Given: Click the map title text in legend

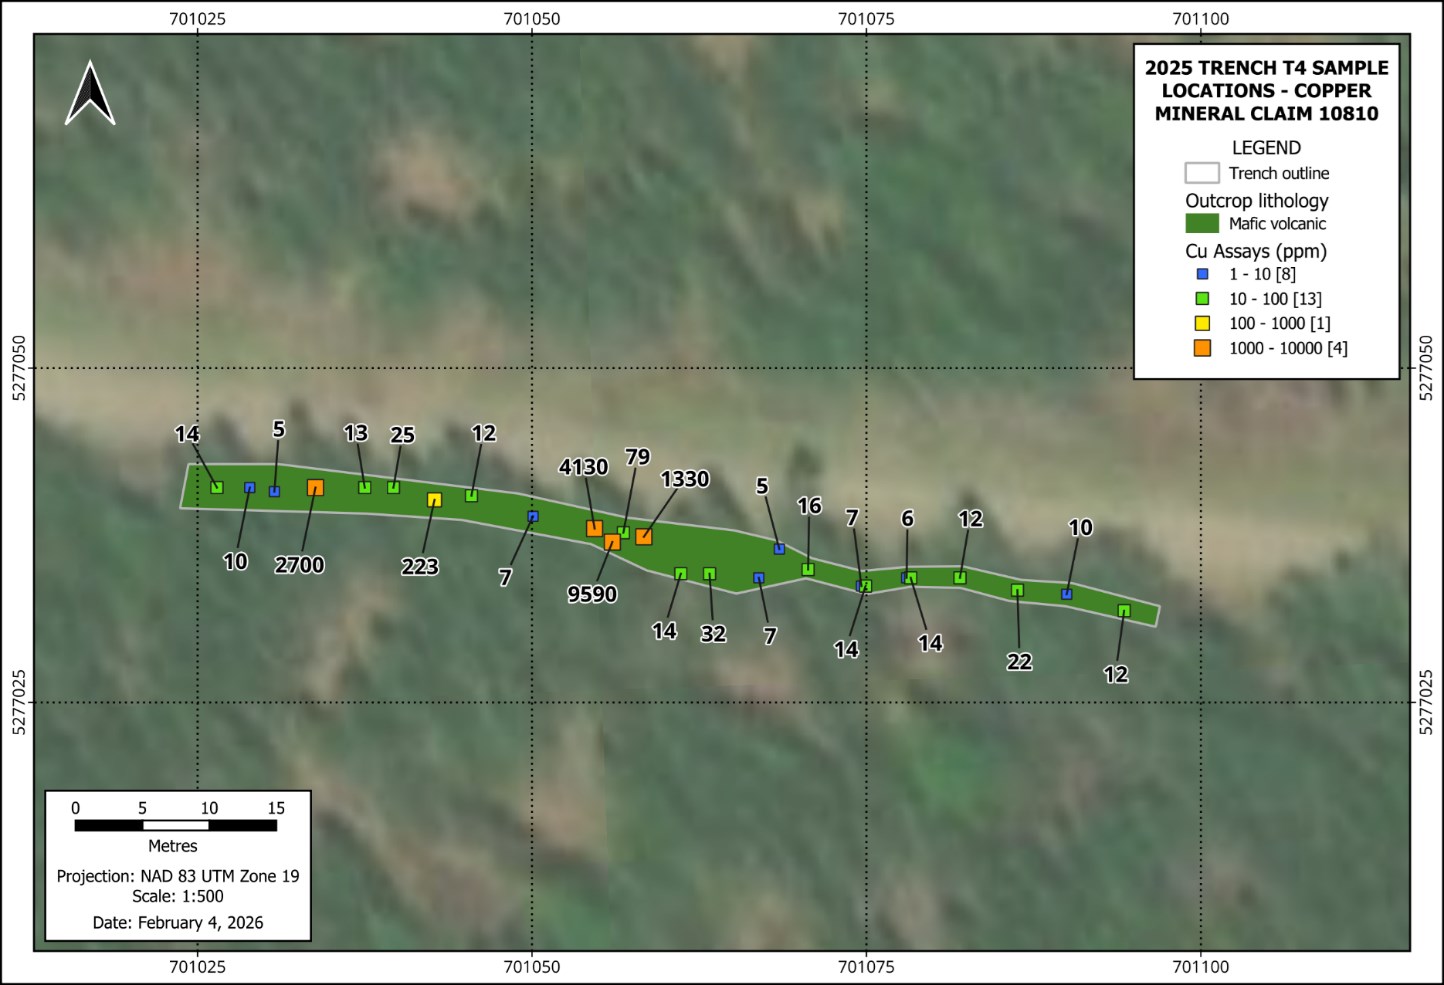Looking at the screenshot, I should (x=1266, y=90).
